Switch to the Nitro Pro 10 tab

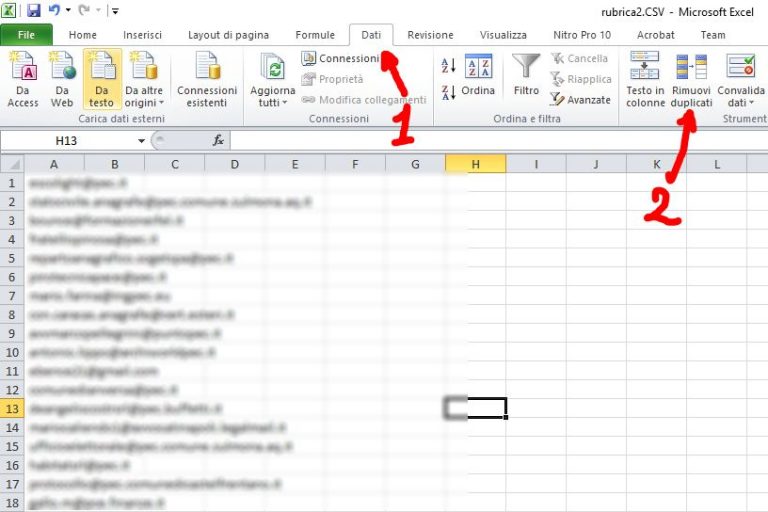pyautogui.click(x=582, y=35)
